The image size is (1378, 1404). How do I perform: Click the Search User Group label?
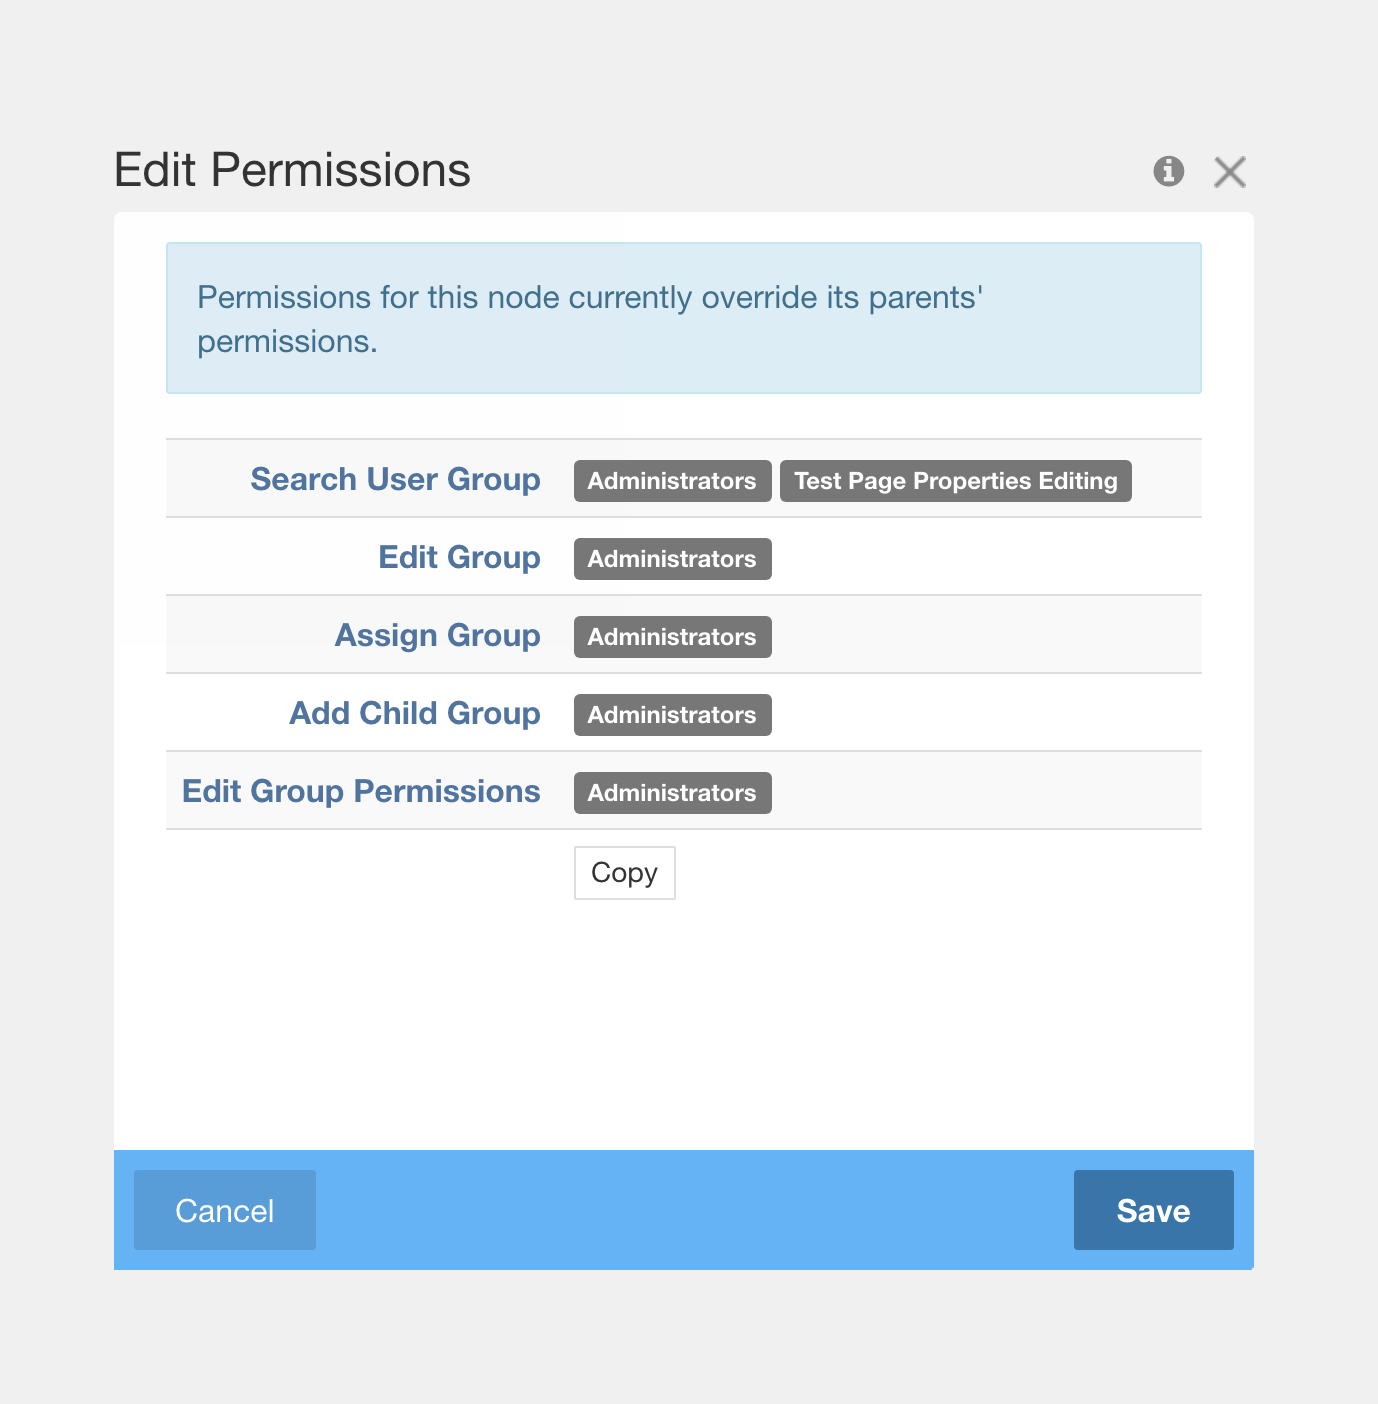[394, 479]
